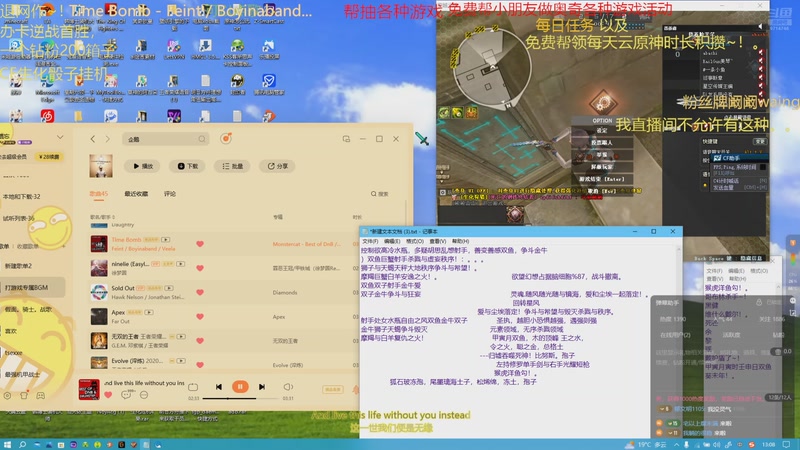Open the volume control in player bar
Screen dimensions: 800x450
pos(288,387)
